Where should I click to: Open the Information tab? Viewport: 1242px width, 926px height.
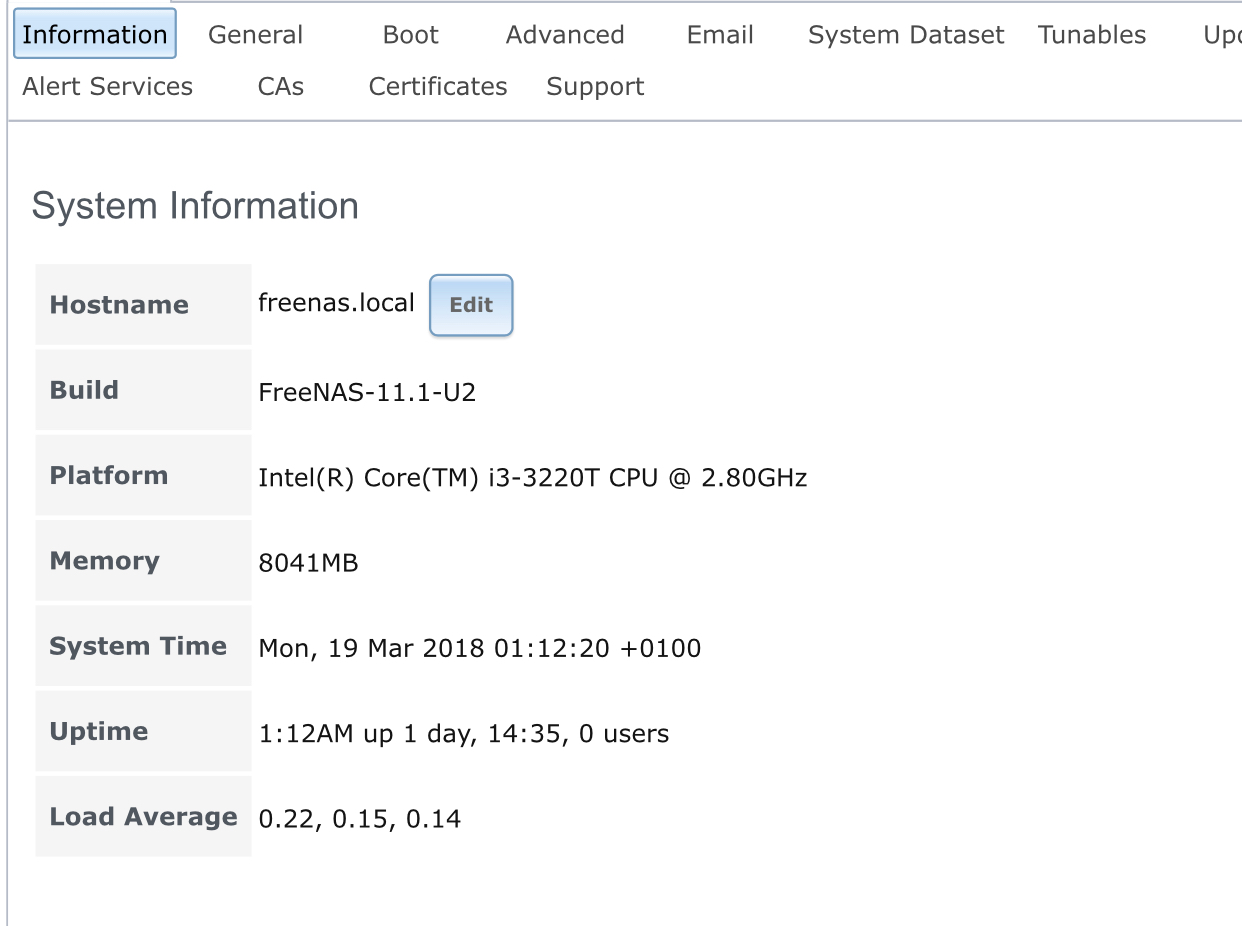pos(95,34)
